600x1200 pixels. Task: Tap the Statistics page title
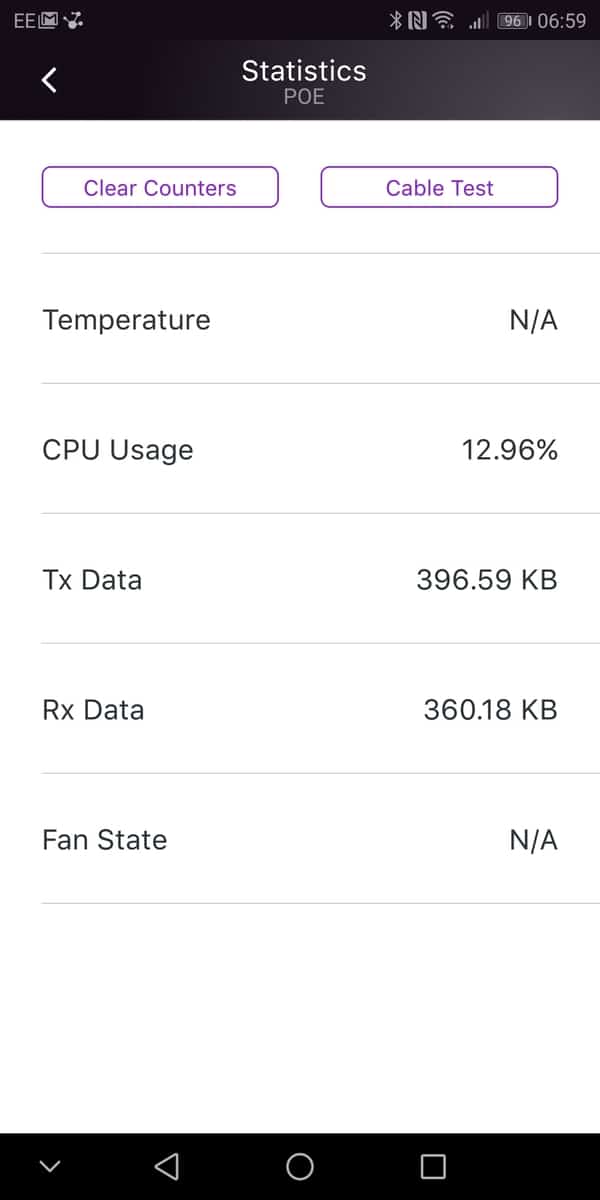point(304,71)
